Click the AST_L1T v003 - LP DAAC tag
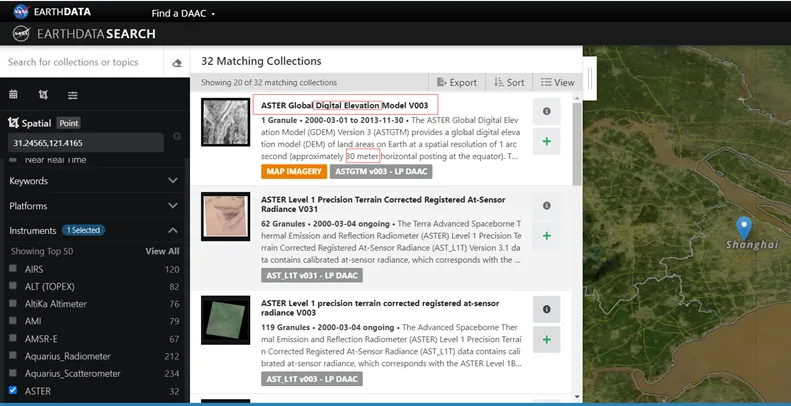 (x=312, y=379)
